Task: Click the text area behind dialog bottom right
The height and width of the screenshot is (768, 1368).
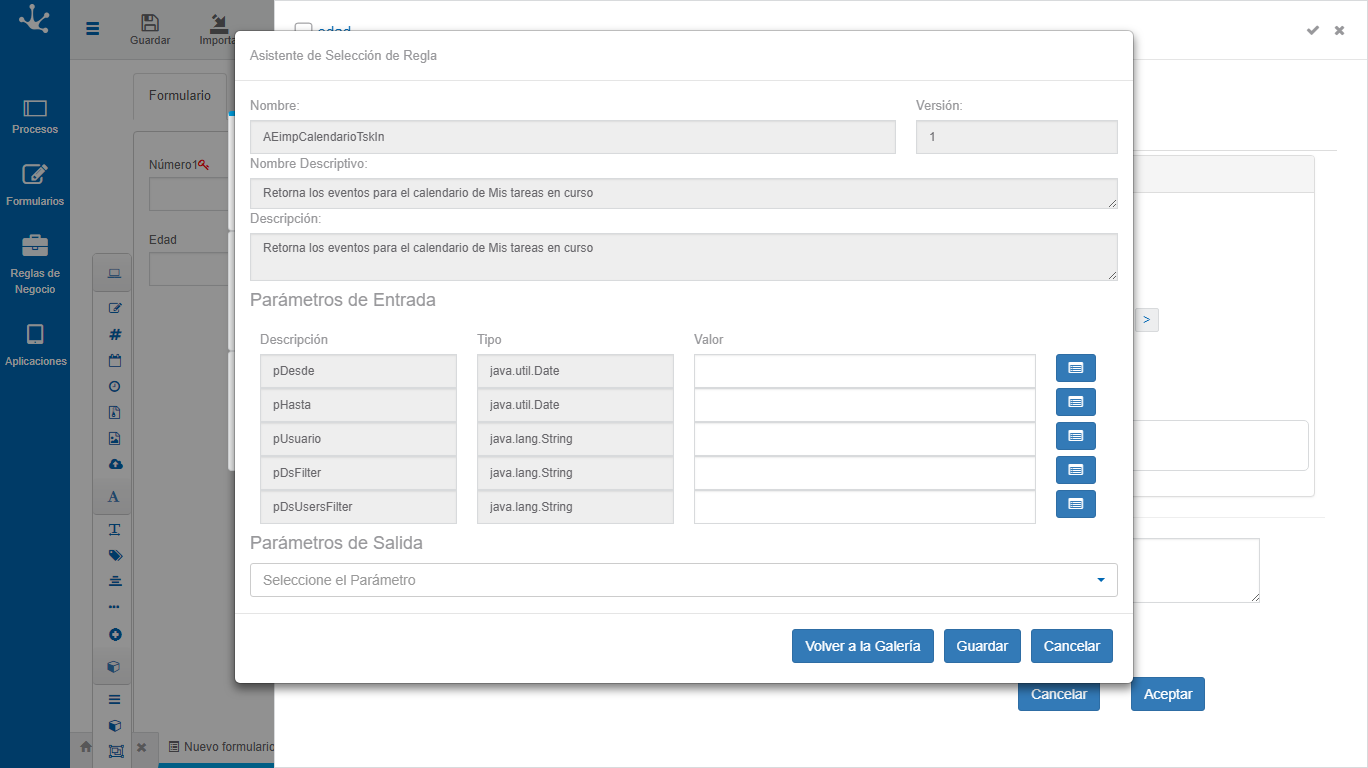Action: pyautogui.click(x=1196, y=570)
